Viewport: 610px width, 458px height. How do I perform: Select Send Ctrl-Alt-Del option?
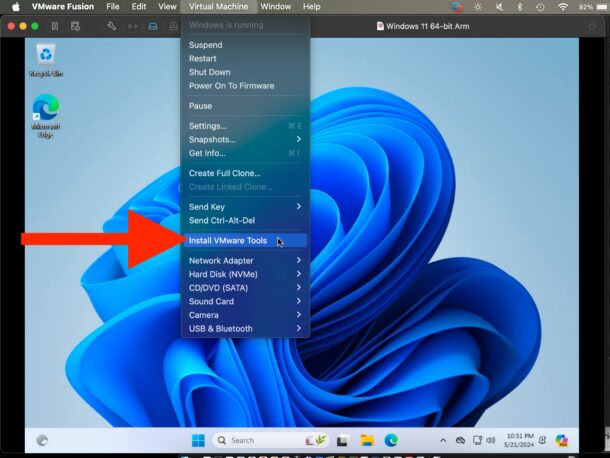224,220
